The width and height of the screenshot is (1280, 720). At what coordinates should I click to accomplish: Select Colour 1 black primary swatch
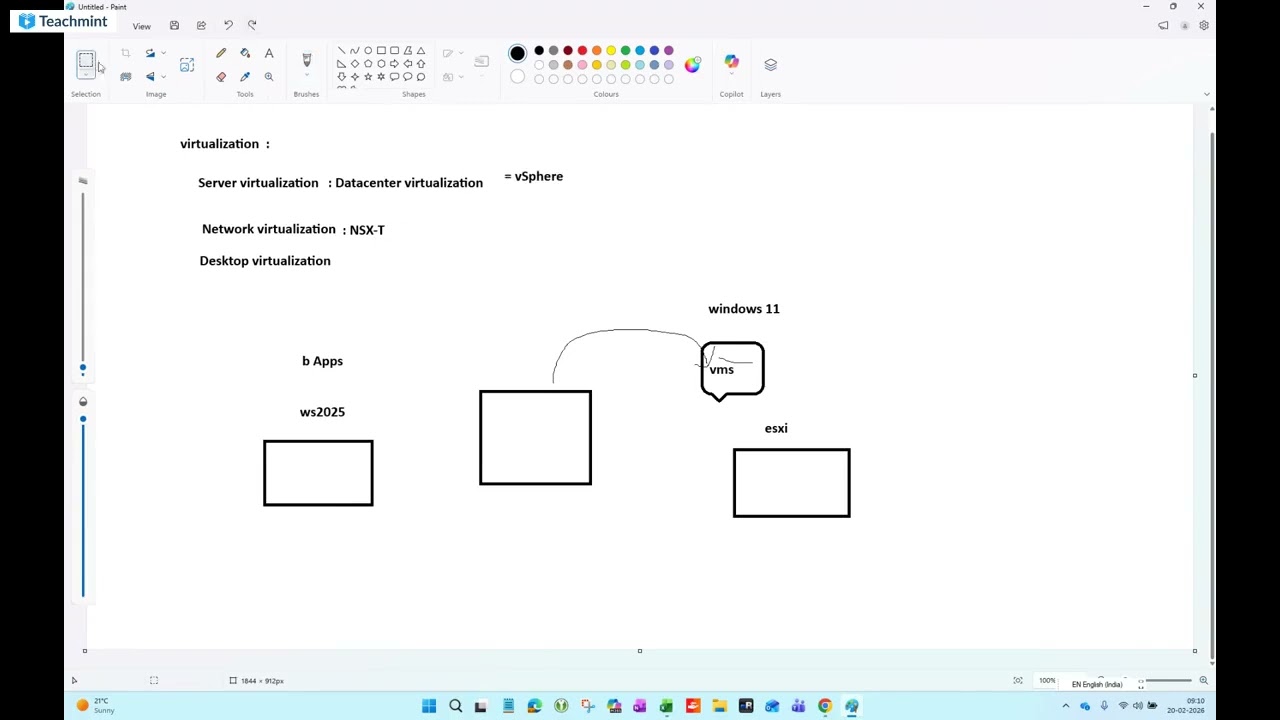tap(517, 53)
